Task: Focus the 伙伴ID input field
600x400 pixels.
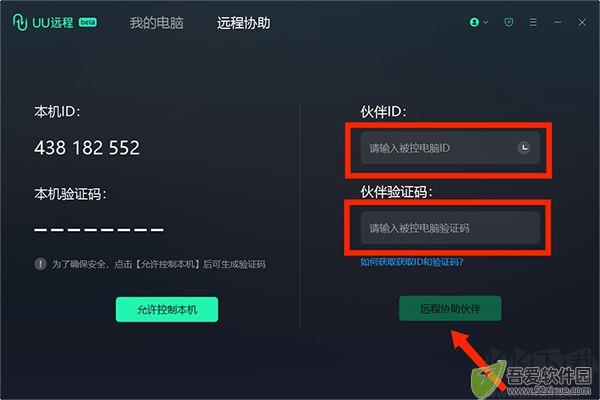Action: 450,148
